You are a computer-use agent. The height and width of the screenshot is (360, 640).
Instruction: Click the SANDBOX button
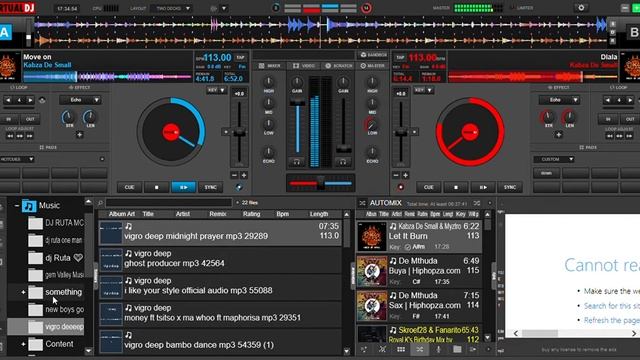pyautogui.click(x=373, y=55)
